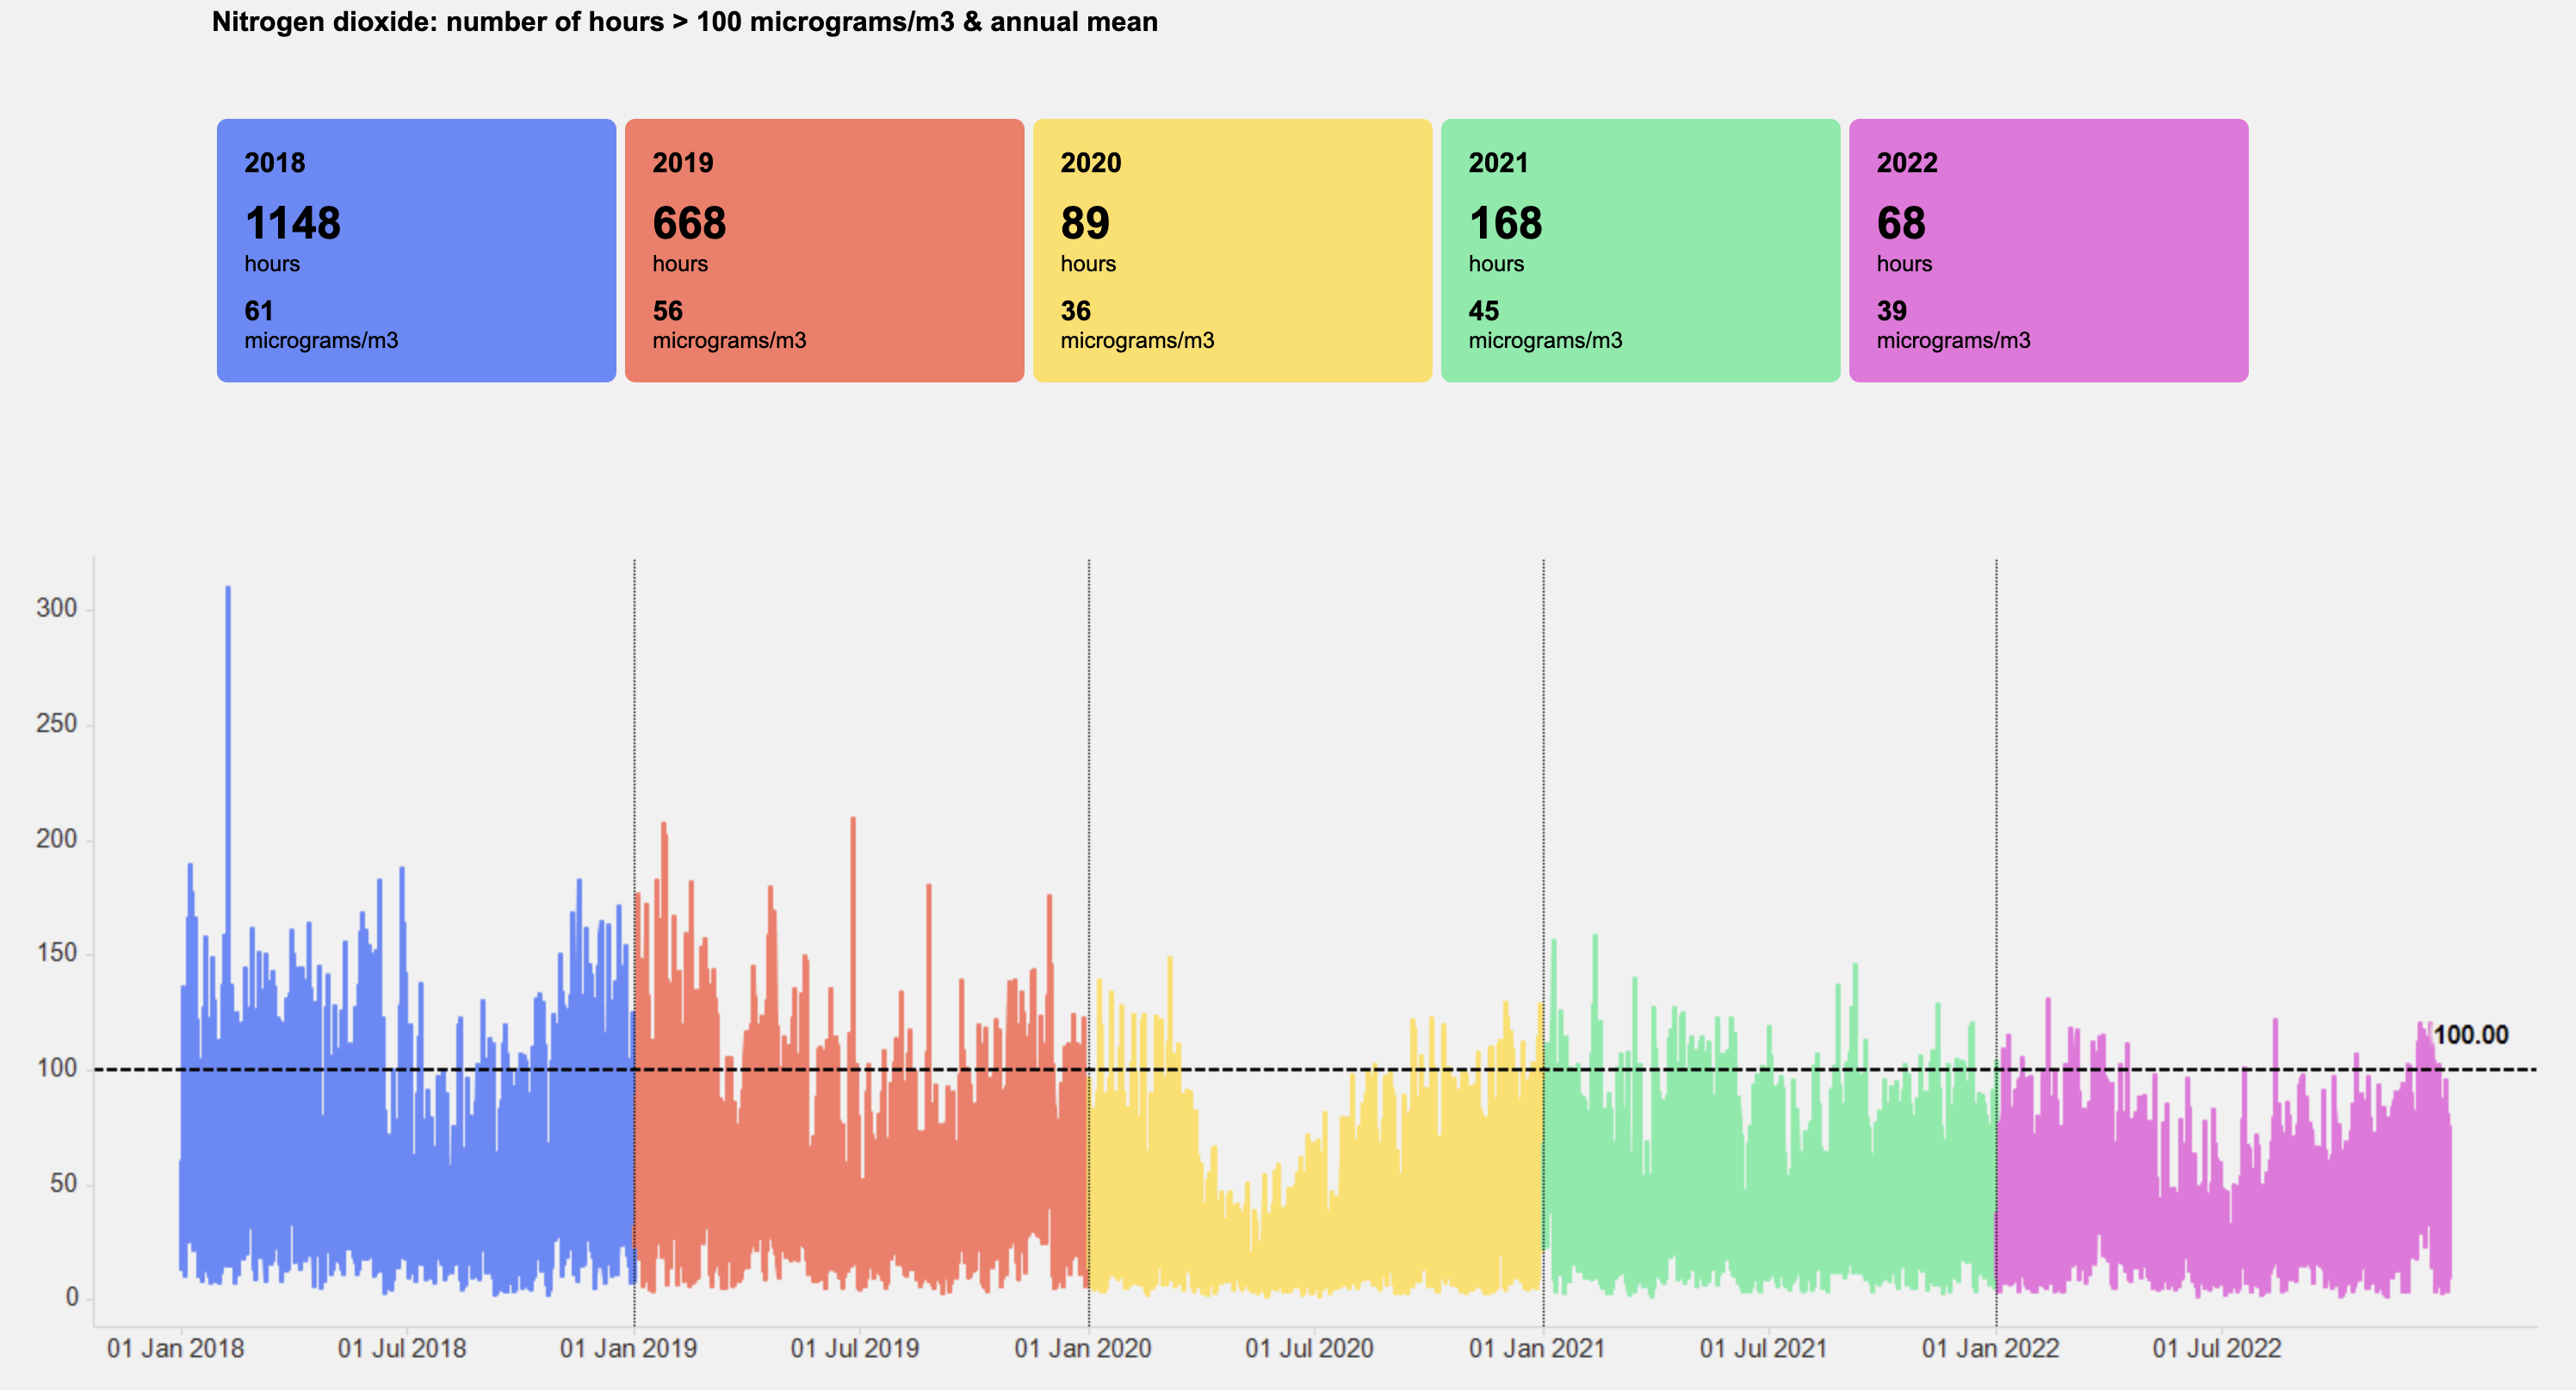Image resolution: width=2576 pixels, height=1390 pixels.
Task: Click the 100.00 threshold line label
Action: [x=2470, y=1035]
